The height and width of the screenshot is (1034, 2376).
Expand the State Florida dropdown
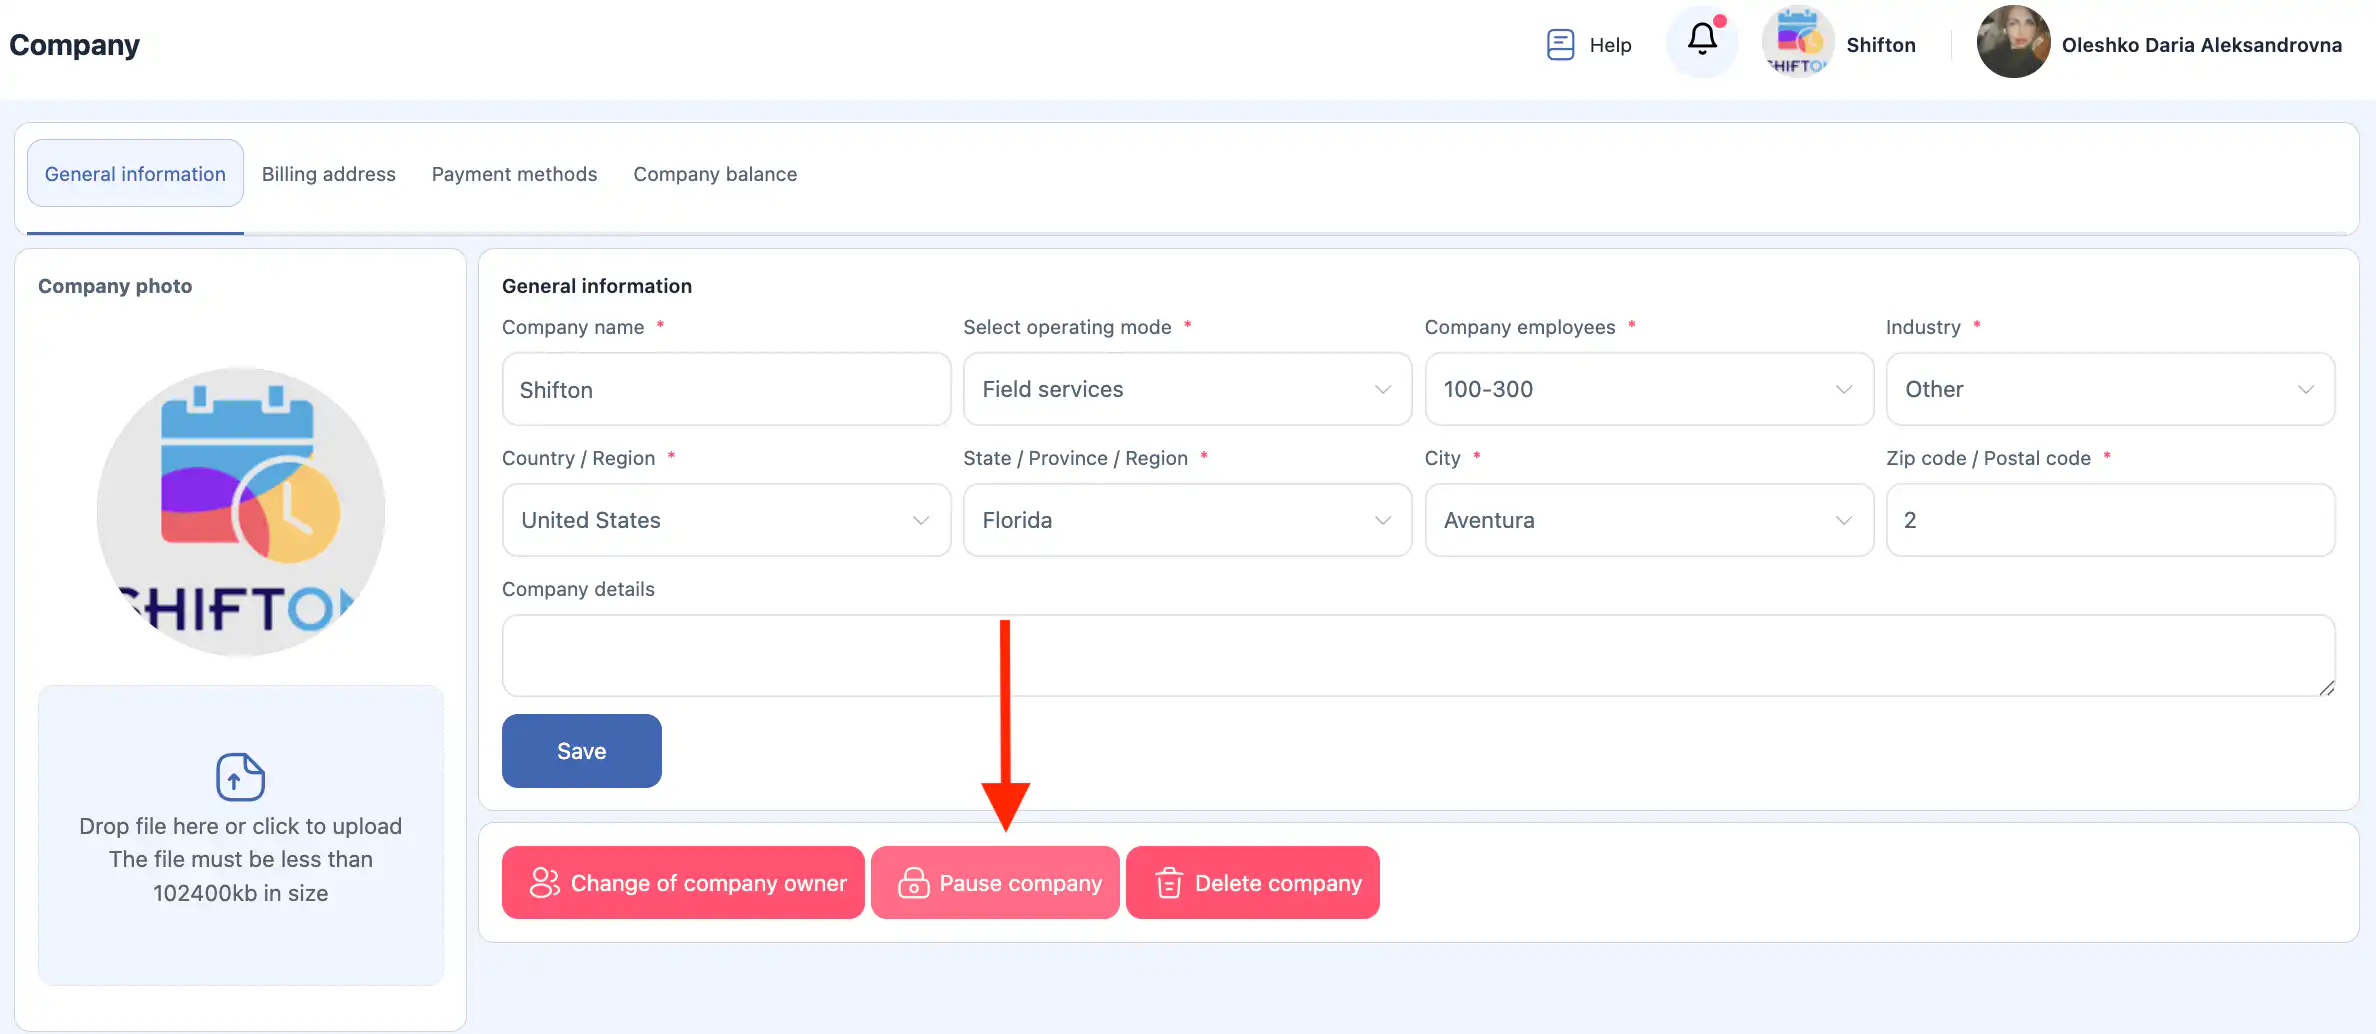(1186, 520)
